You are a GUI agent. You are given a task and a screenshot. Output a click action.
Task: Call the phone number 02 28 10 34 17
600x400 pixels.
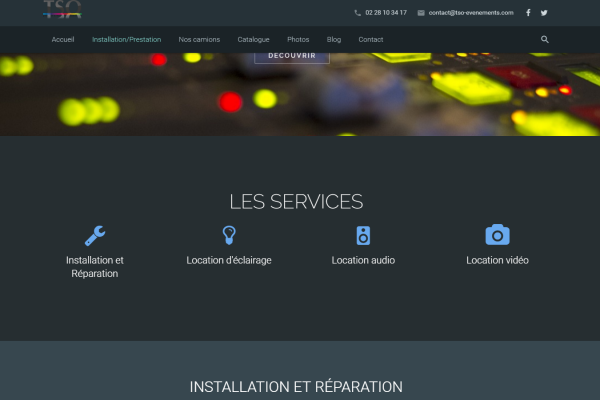386,13
